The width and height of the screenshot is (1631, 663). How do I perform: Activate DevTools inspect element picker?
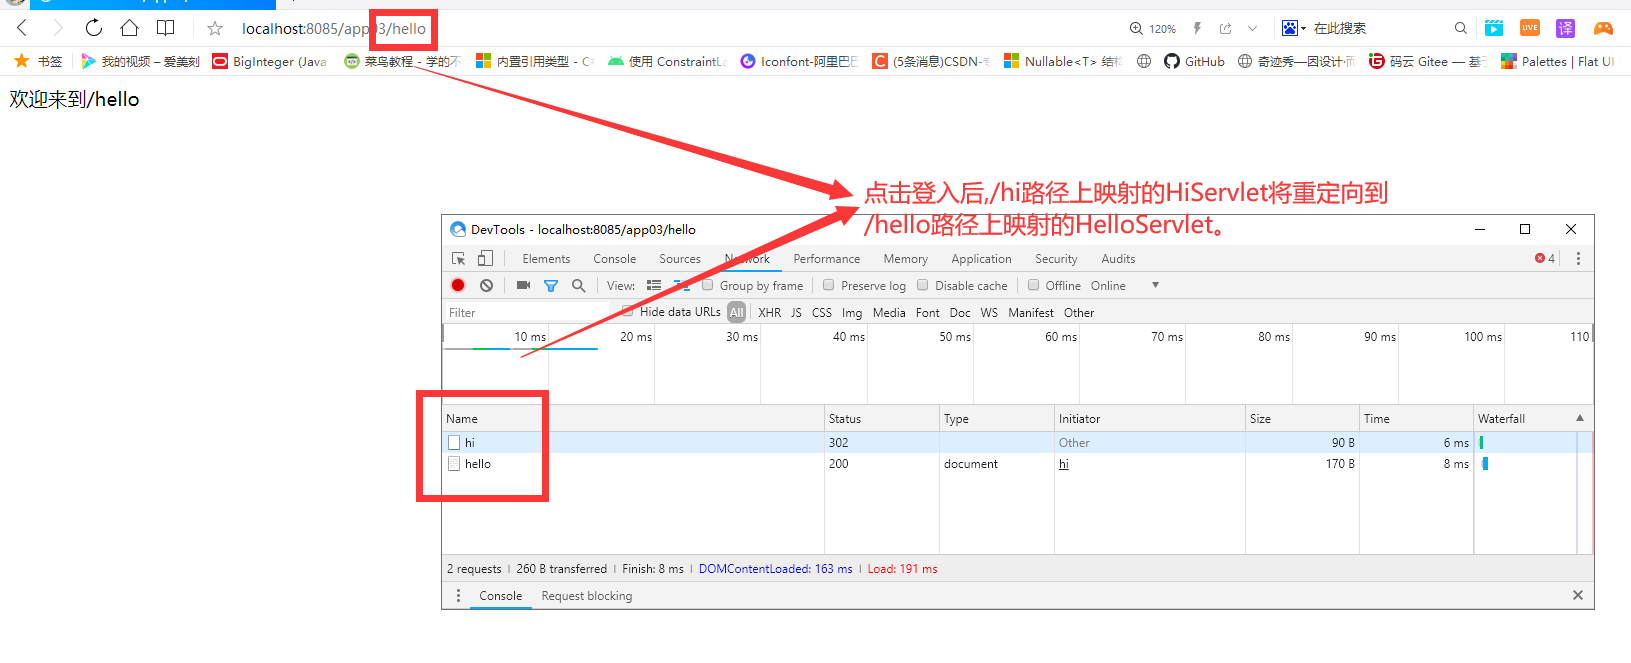coord(458,258)
